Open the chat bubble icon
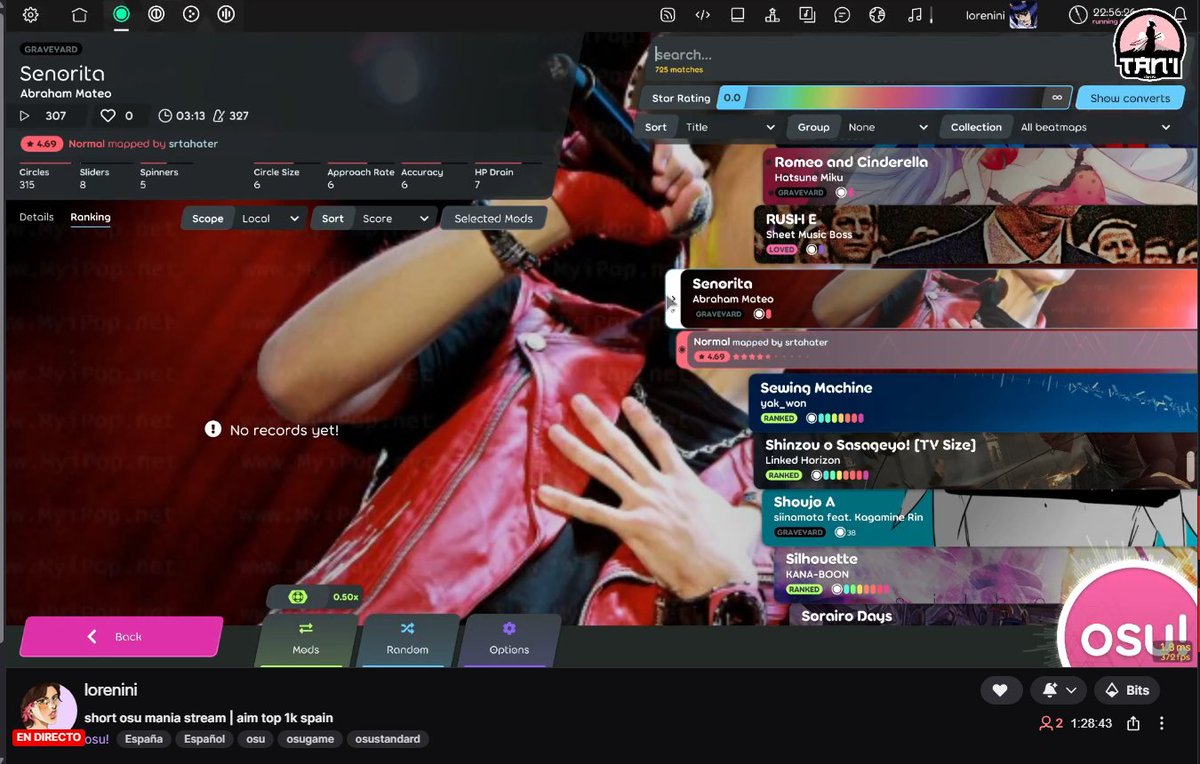This screenshot has width=1200, height=764. pyautogui.click(x=842, y=15)
